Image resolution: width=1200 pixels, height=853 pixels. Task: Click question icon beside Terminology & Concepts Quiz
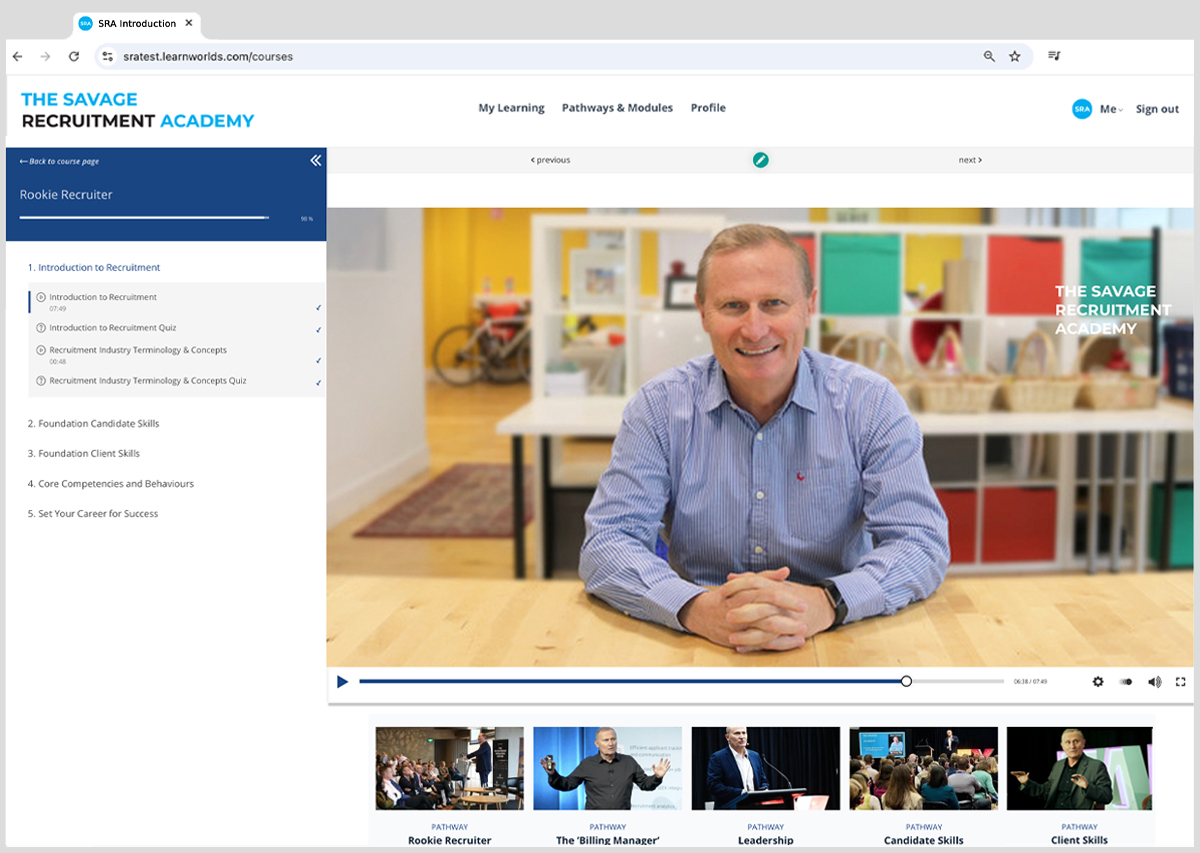(x=41, y=381)
